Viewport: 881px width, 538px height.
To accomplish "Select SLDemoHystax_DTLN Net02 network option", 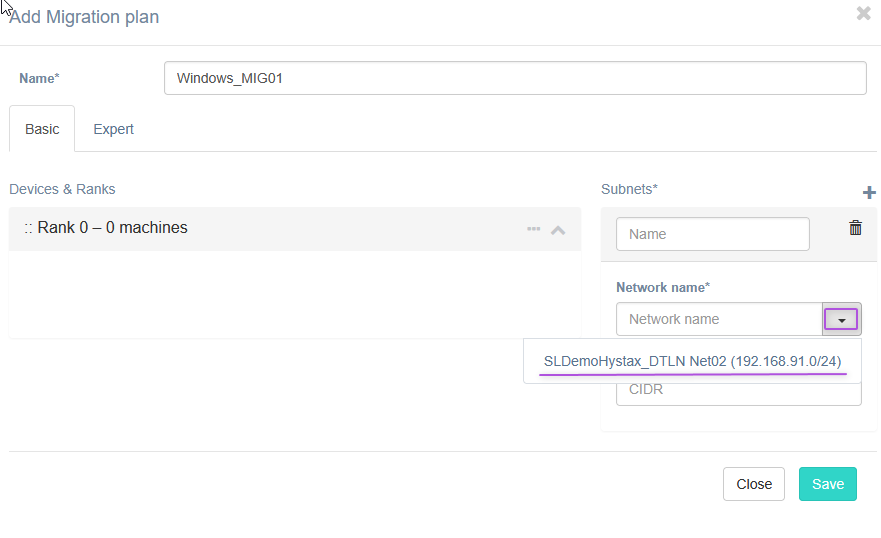I will (x=692, y=361).
